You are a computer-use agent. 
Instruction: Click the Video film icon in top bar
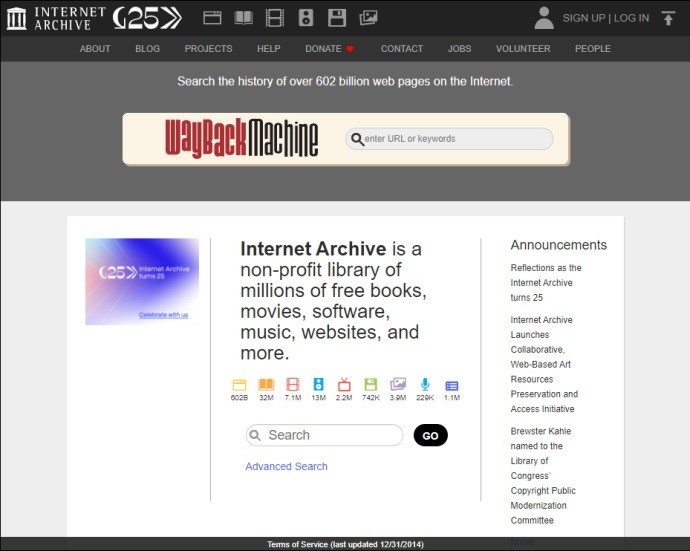click(x=274, y=17)
